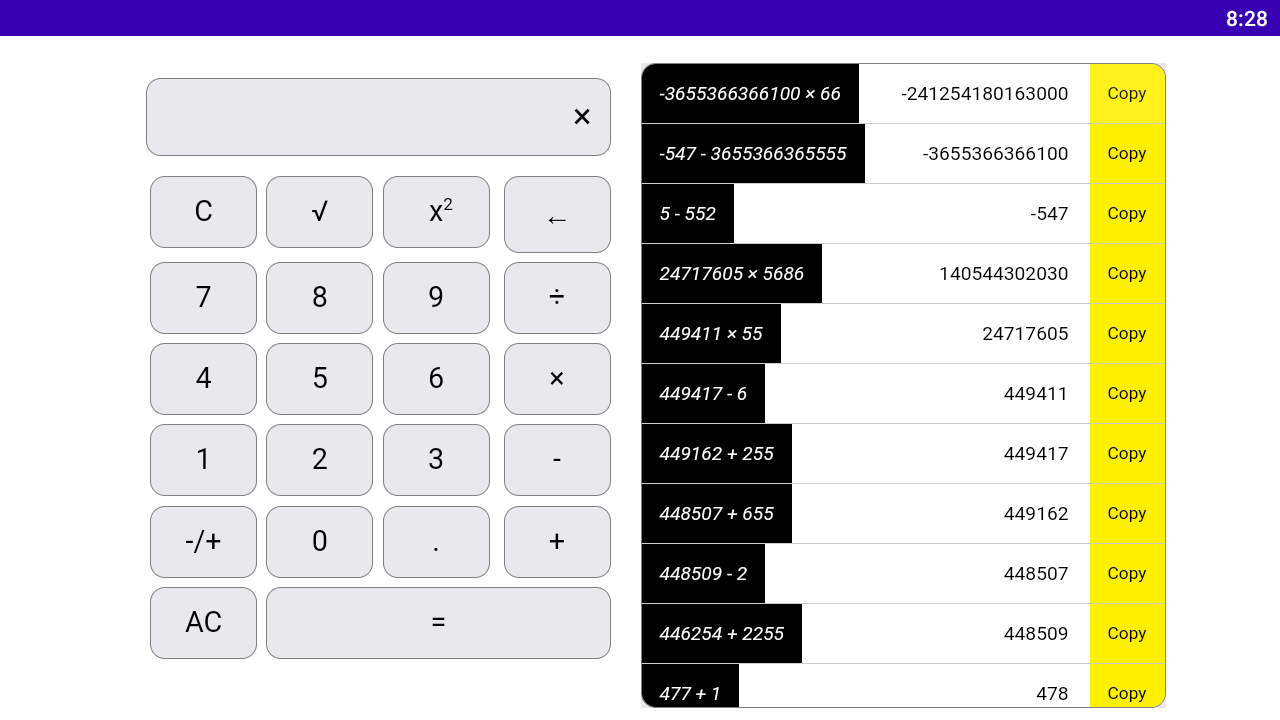The image size is (1280, 720).
Task: Select the multiplication operator
Action: pos(557,378)
